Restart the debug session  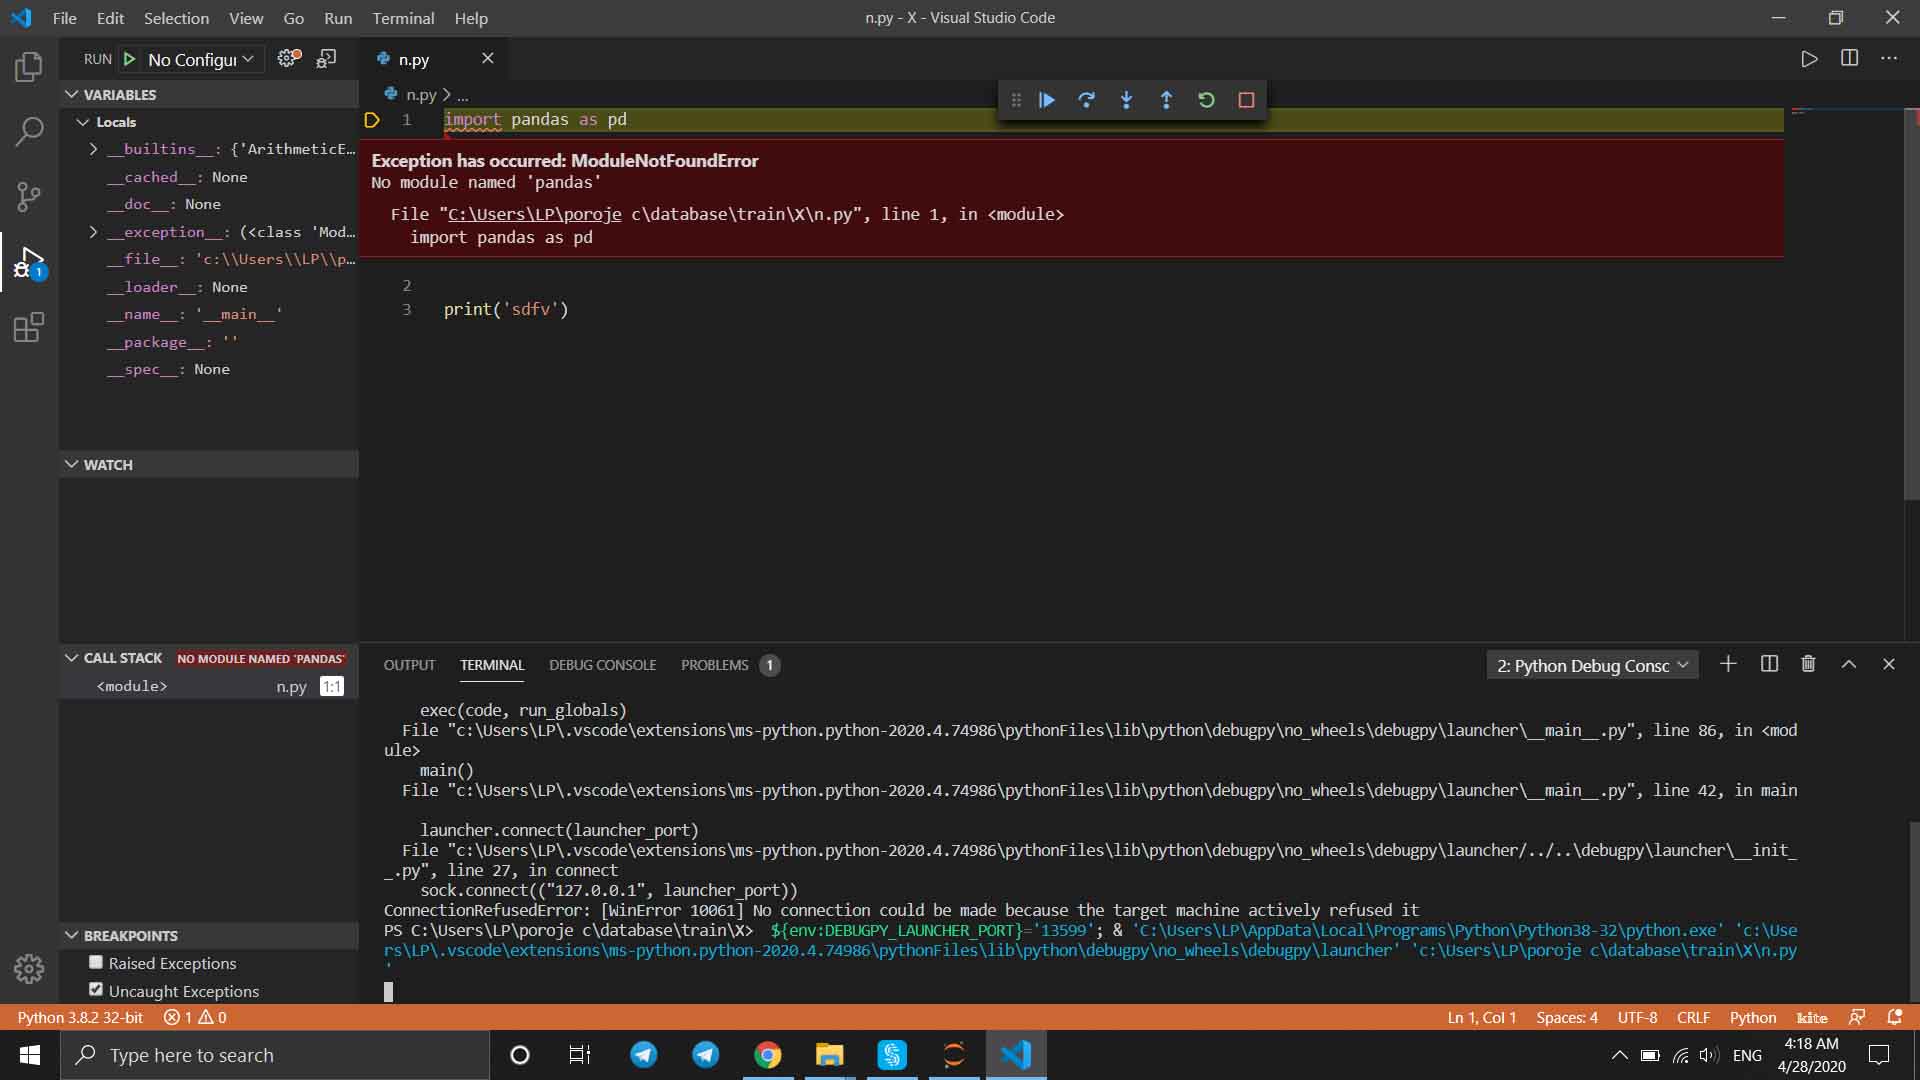[x=1206, y=100]
